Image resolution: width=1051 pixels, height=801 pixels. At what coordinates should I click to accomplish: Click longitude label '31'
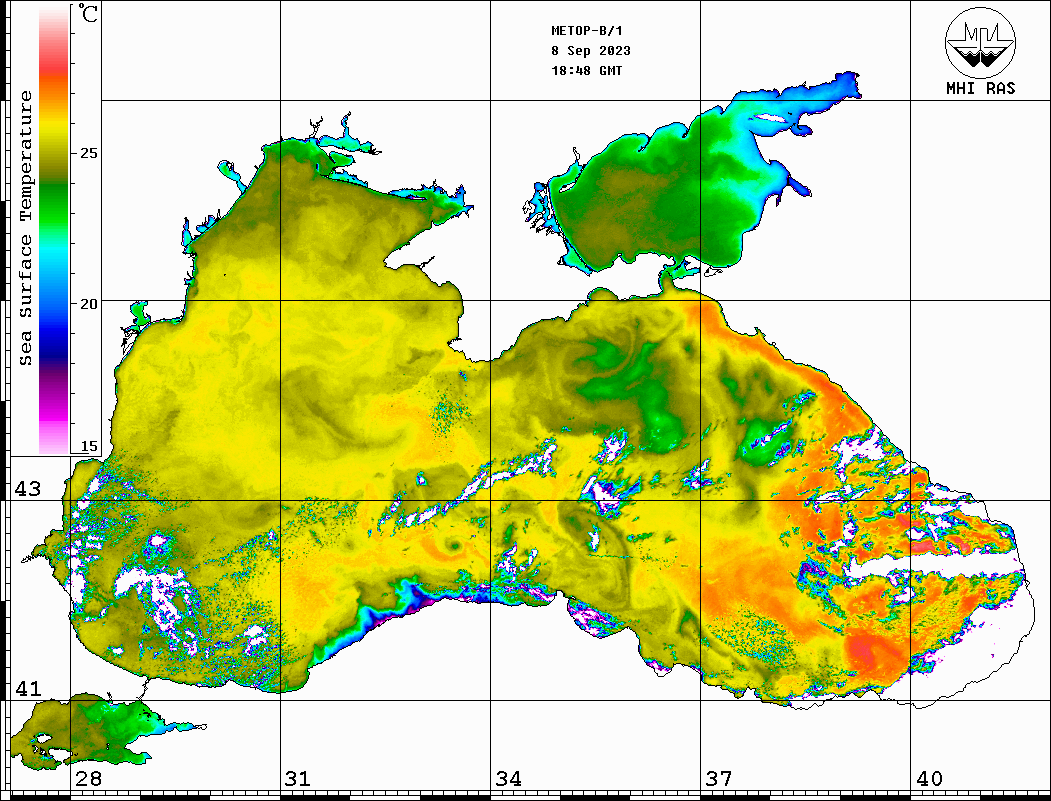pos(298,778)
